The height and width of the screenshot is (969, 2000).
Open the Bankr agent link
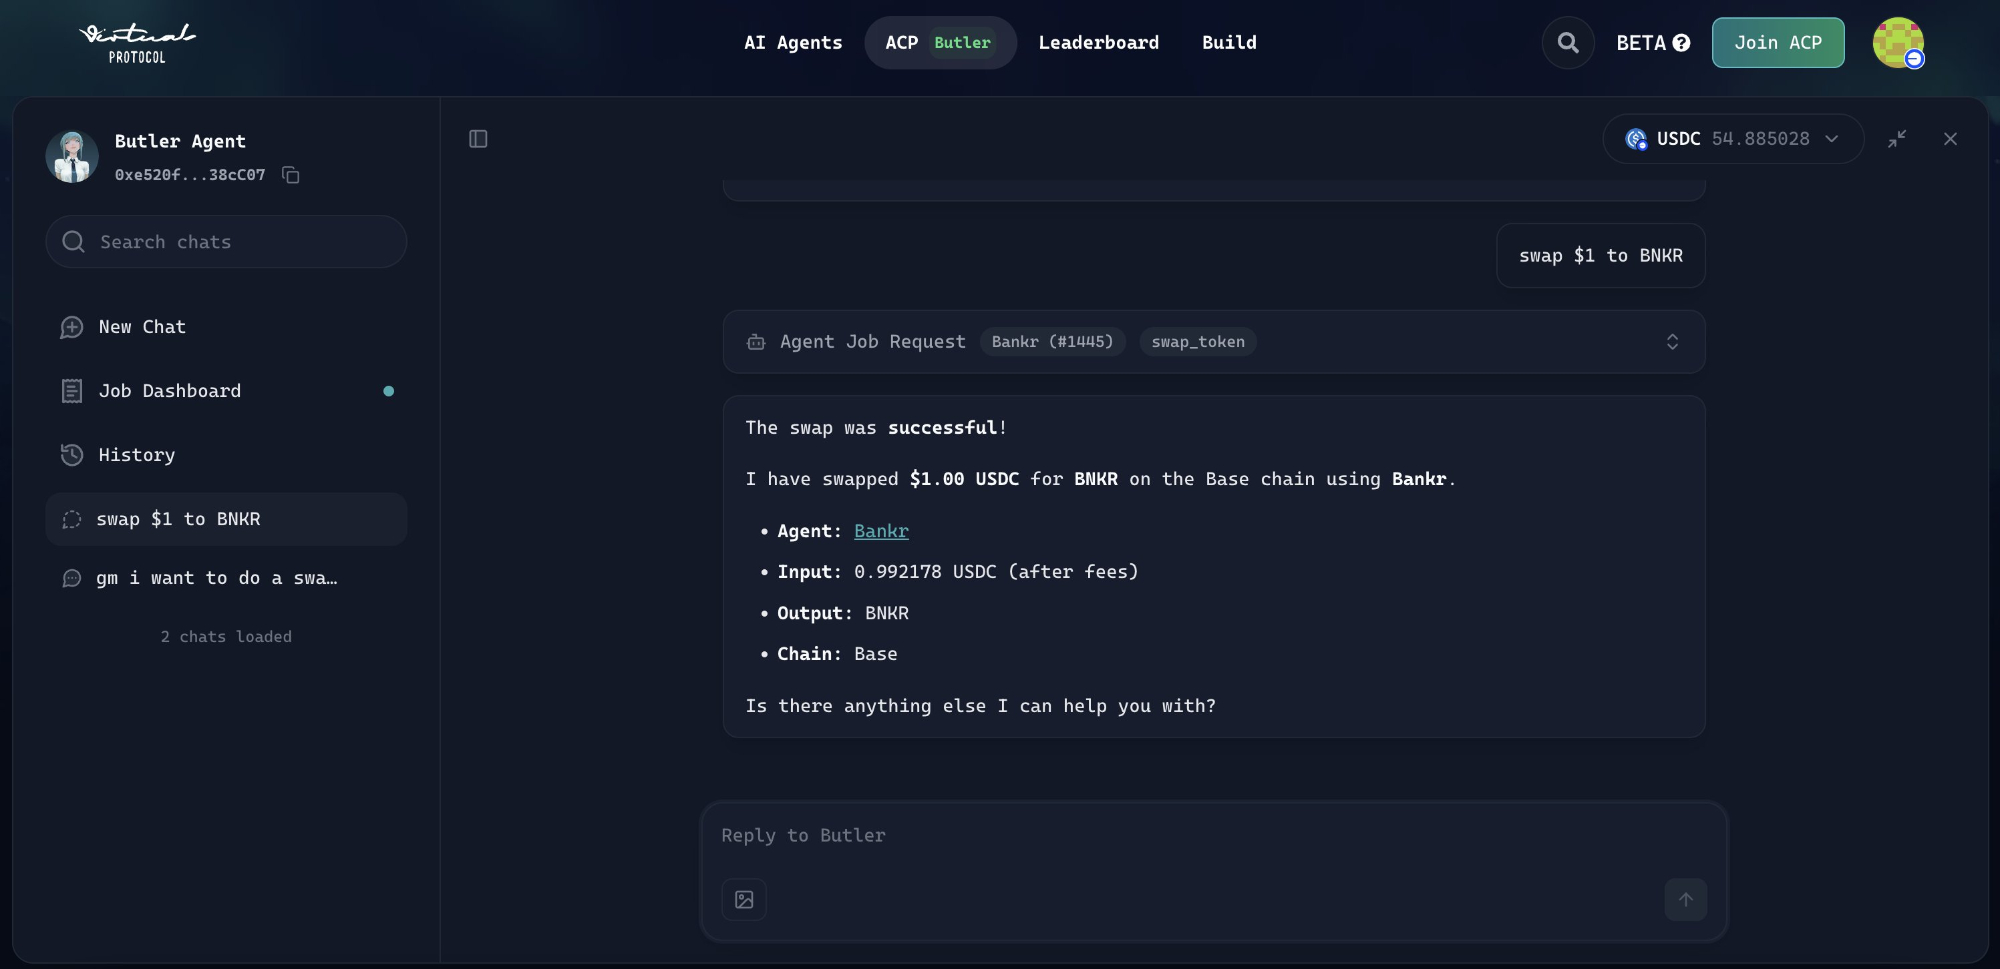[880, 531]
